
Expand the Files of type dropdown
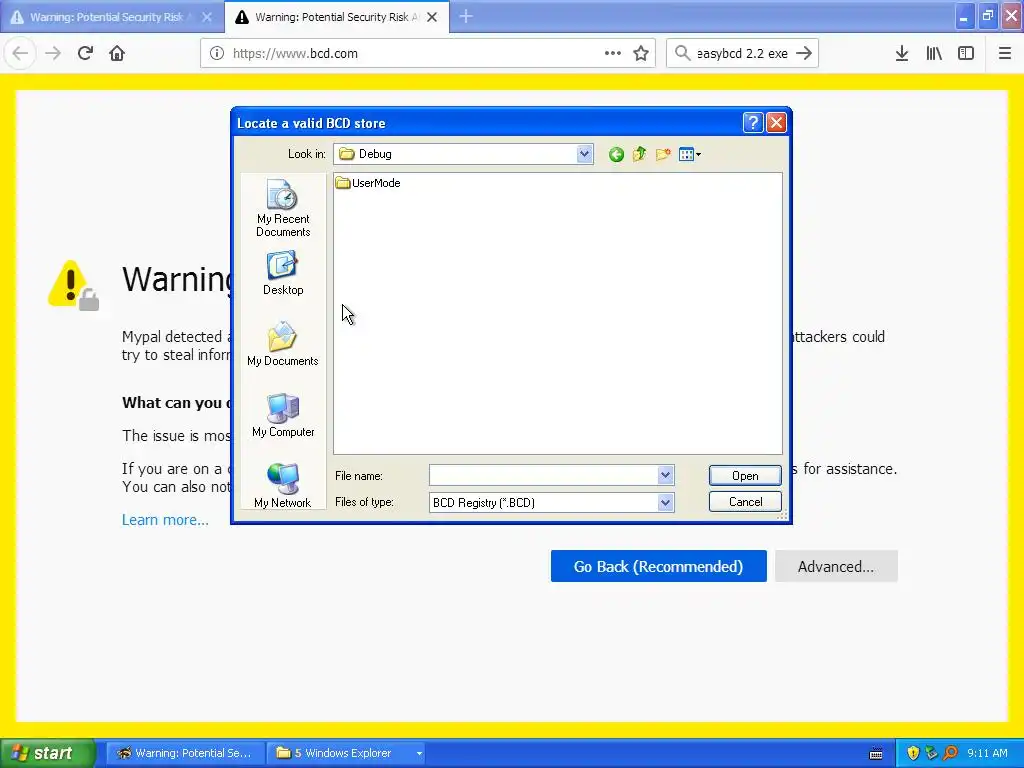pyautogui.click(x=665, y=502)
